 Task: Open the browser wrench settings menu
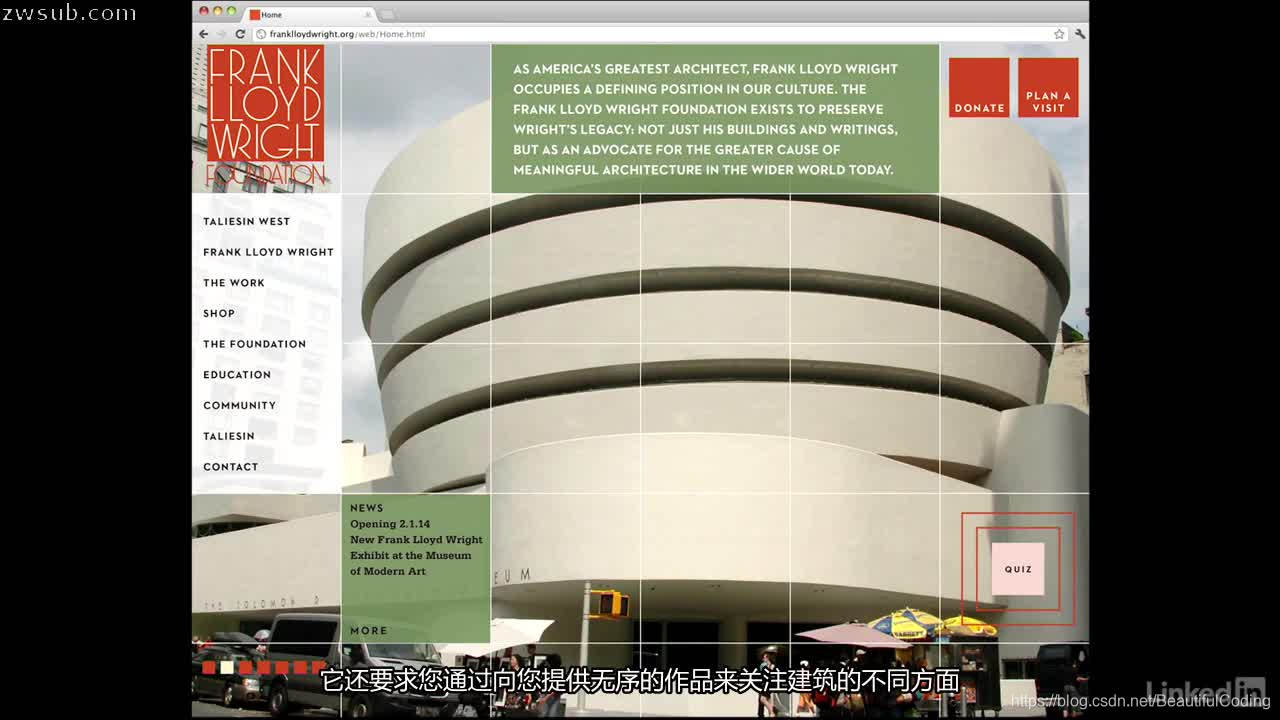pyautogui.click(x=1079, y=34)
